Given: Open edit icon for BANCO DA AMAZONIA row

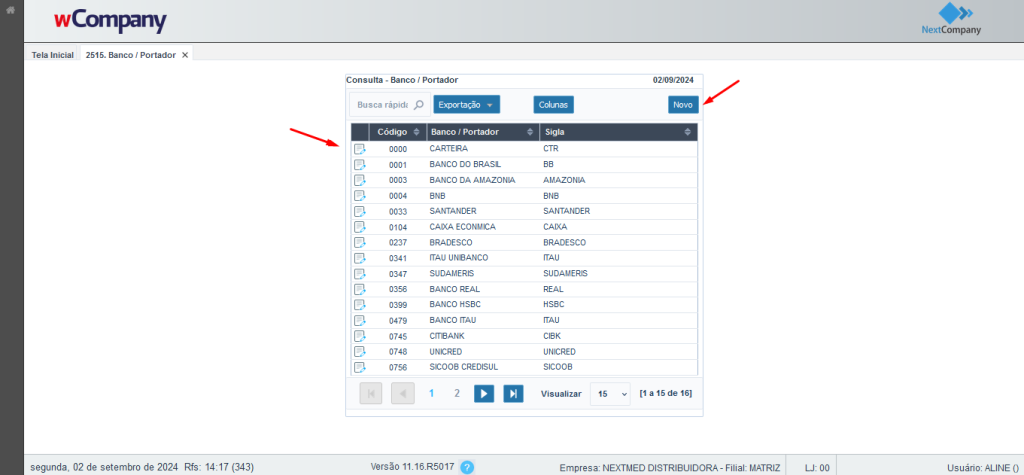Looking at the screenshot, I should pos(360,180).
